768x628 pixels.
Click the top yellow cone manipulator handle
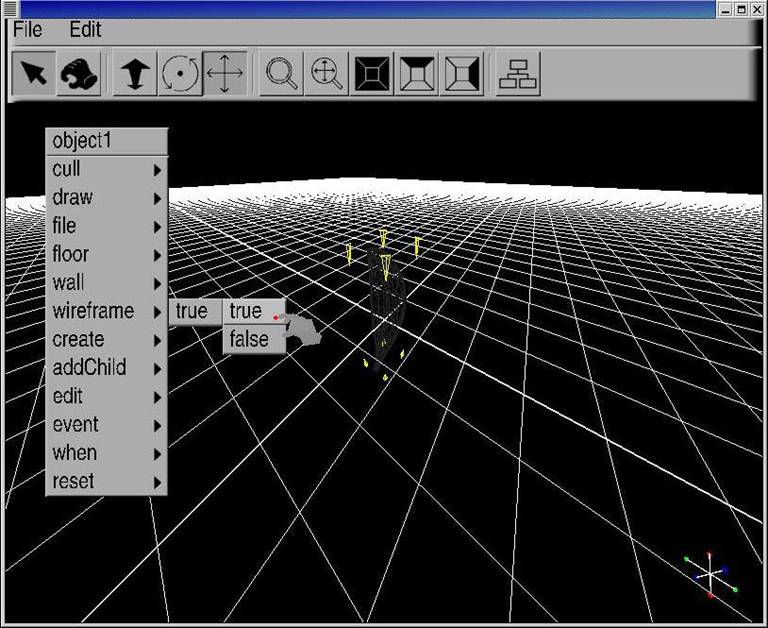click(x=383, y=238)
